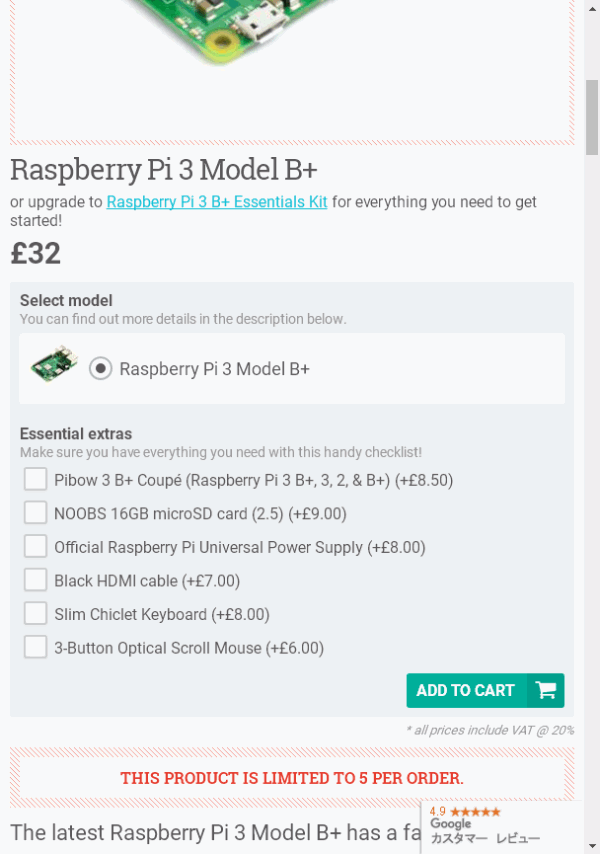Check the Pibow 3 B+ Coupé extra
This screenshot has width=600, height=854.
(35, 480)
